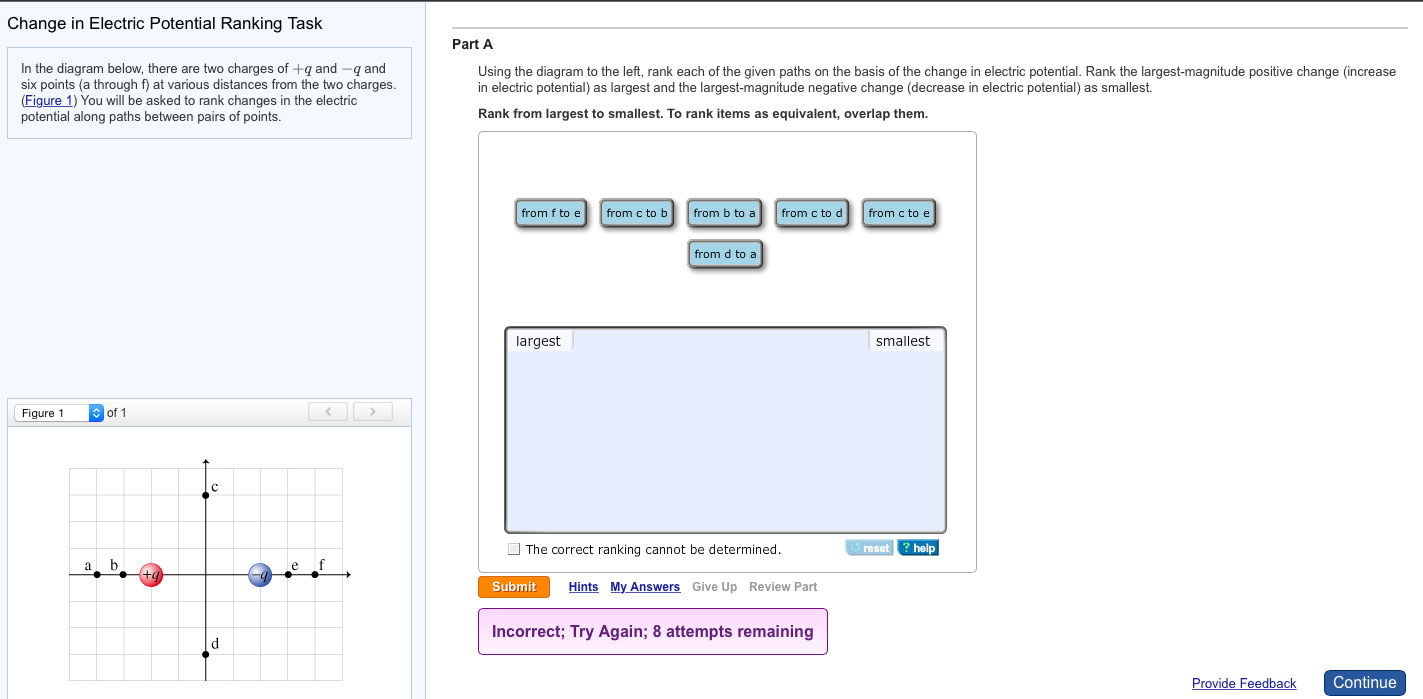Click the Provide Feedback link

coord(1244,683)
